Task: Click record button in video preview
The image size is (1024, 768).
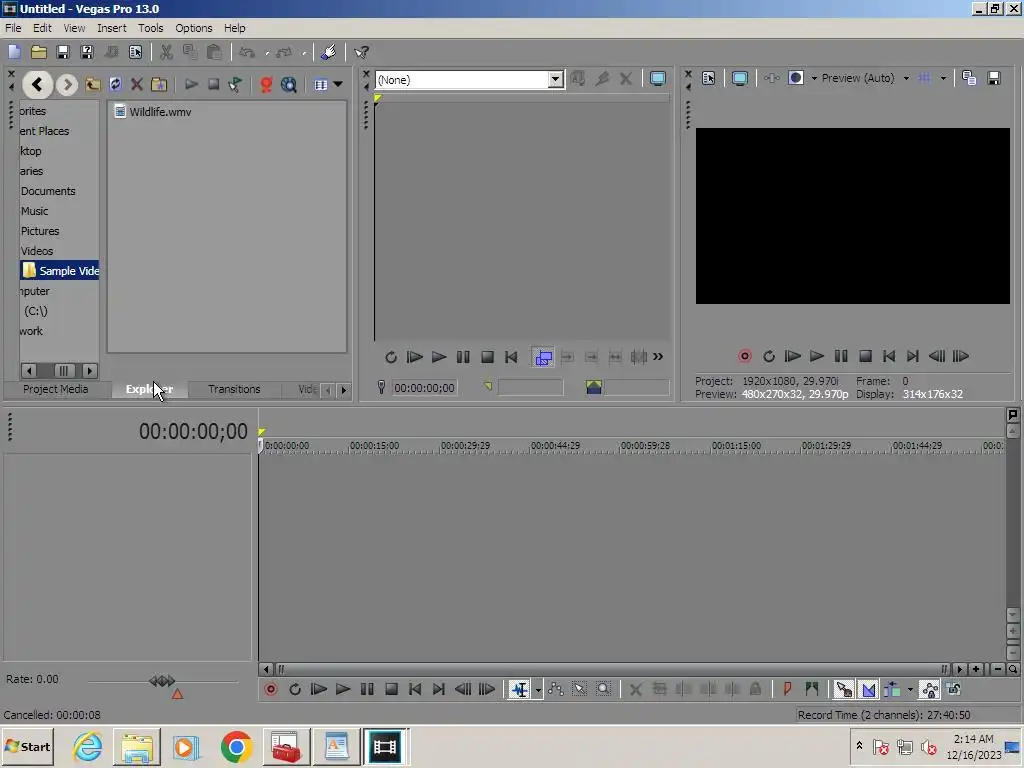Action: [744, 357]
